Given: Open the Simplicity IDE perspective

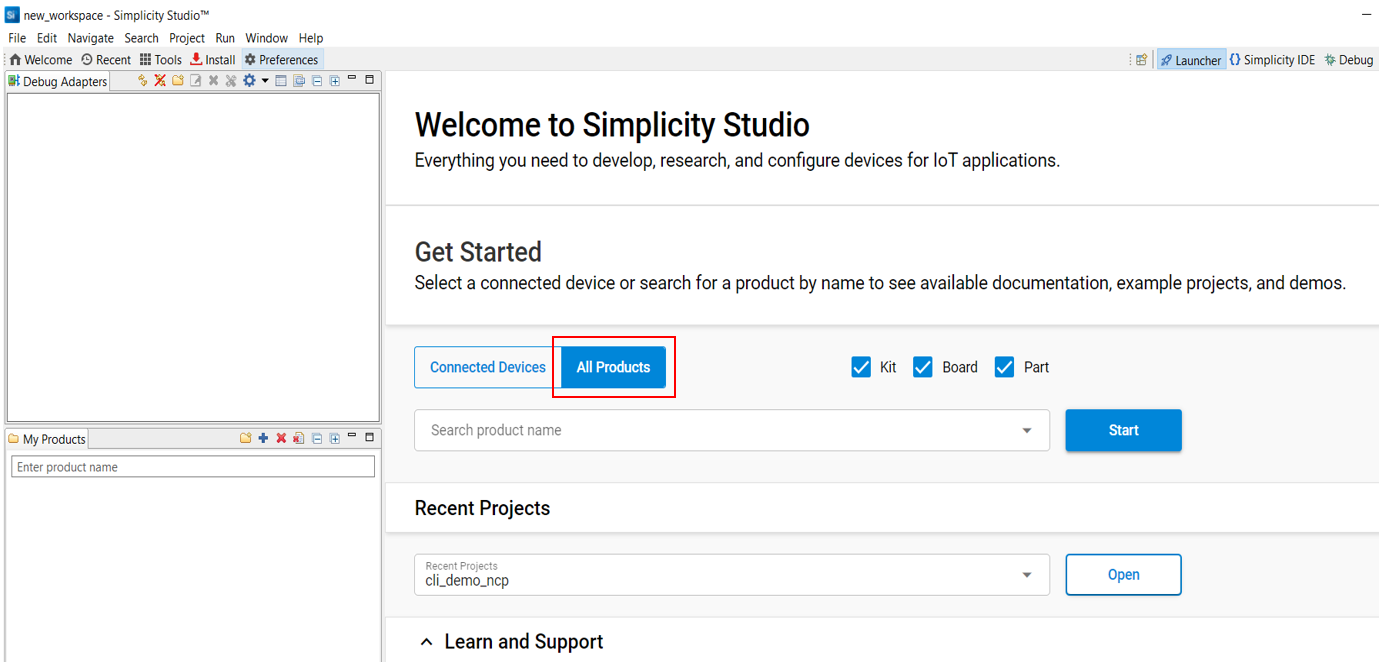Looking at the screenshot, I should click(x=1272, y=60).
